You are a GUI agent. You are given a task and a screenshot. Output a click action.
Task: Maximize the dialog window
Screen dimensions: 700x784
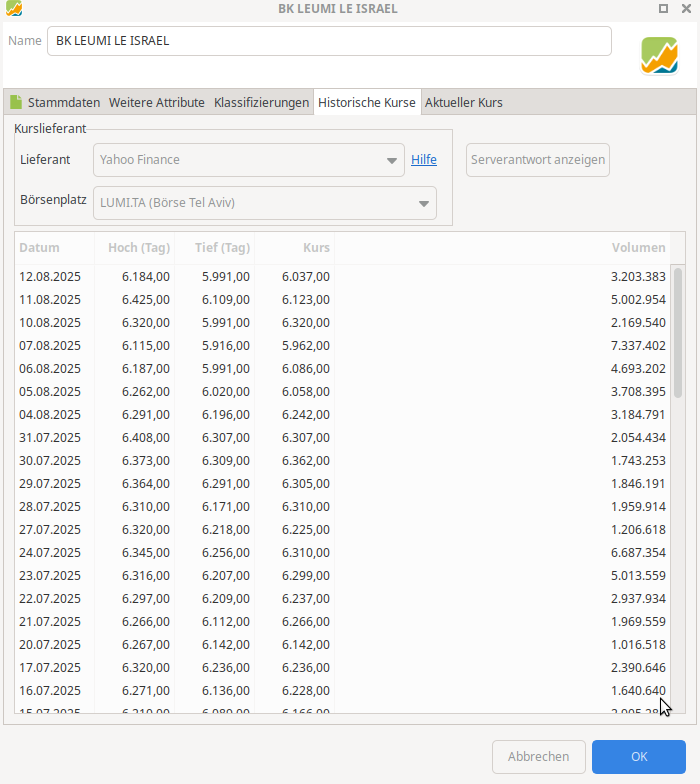pyautogui.click(x=664, y=8)
